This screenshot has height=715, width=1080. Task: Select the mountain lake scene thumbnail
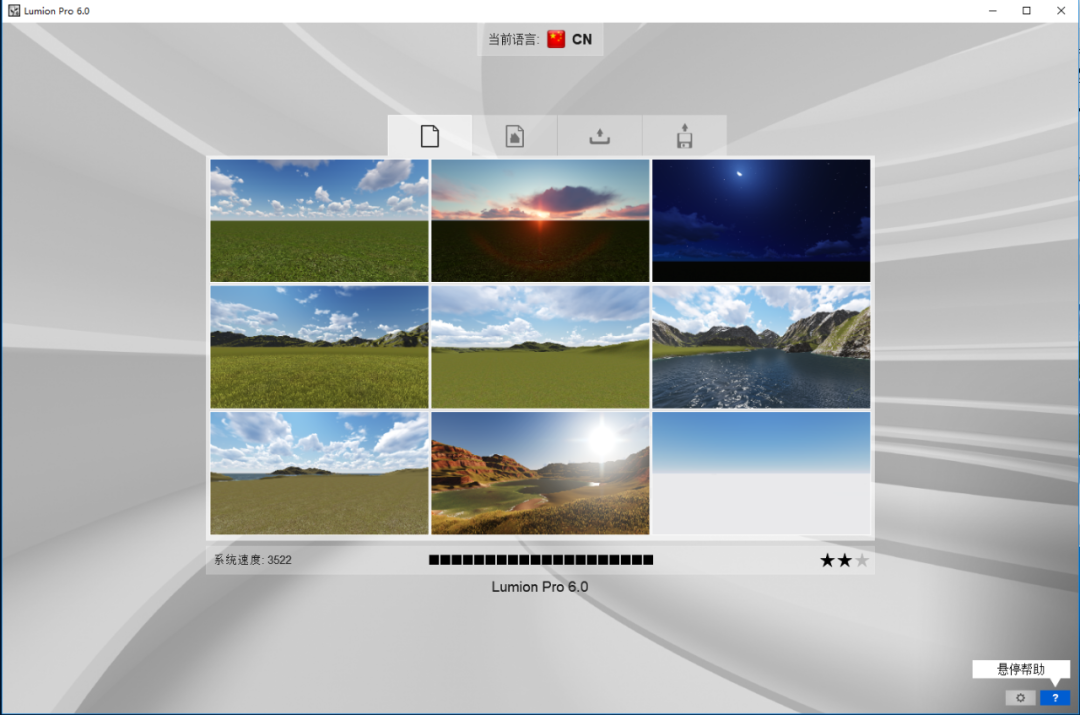pyautogui.click(x=761, y=347)
